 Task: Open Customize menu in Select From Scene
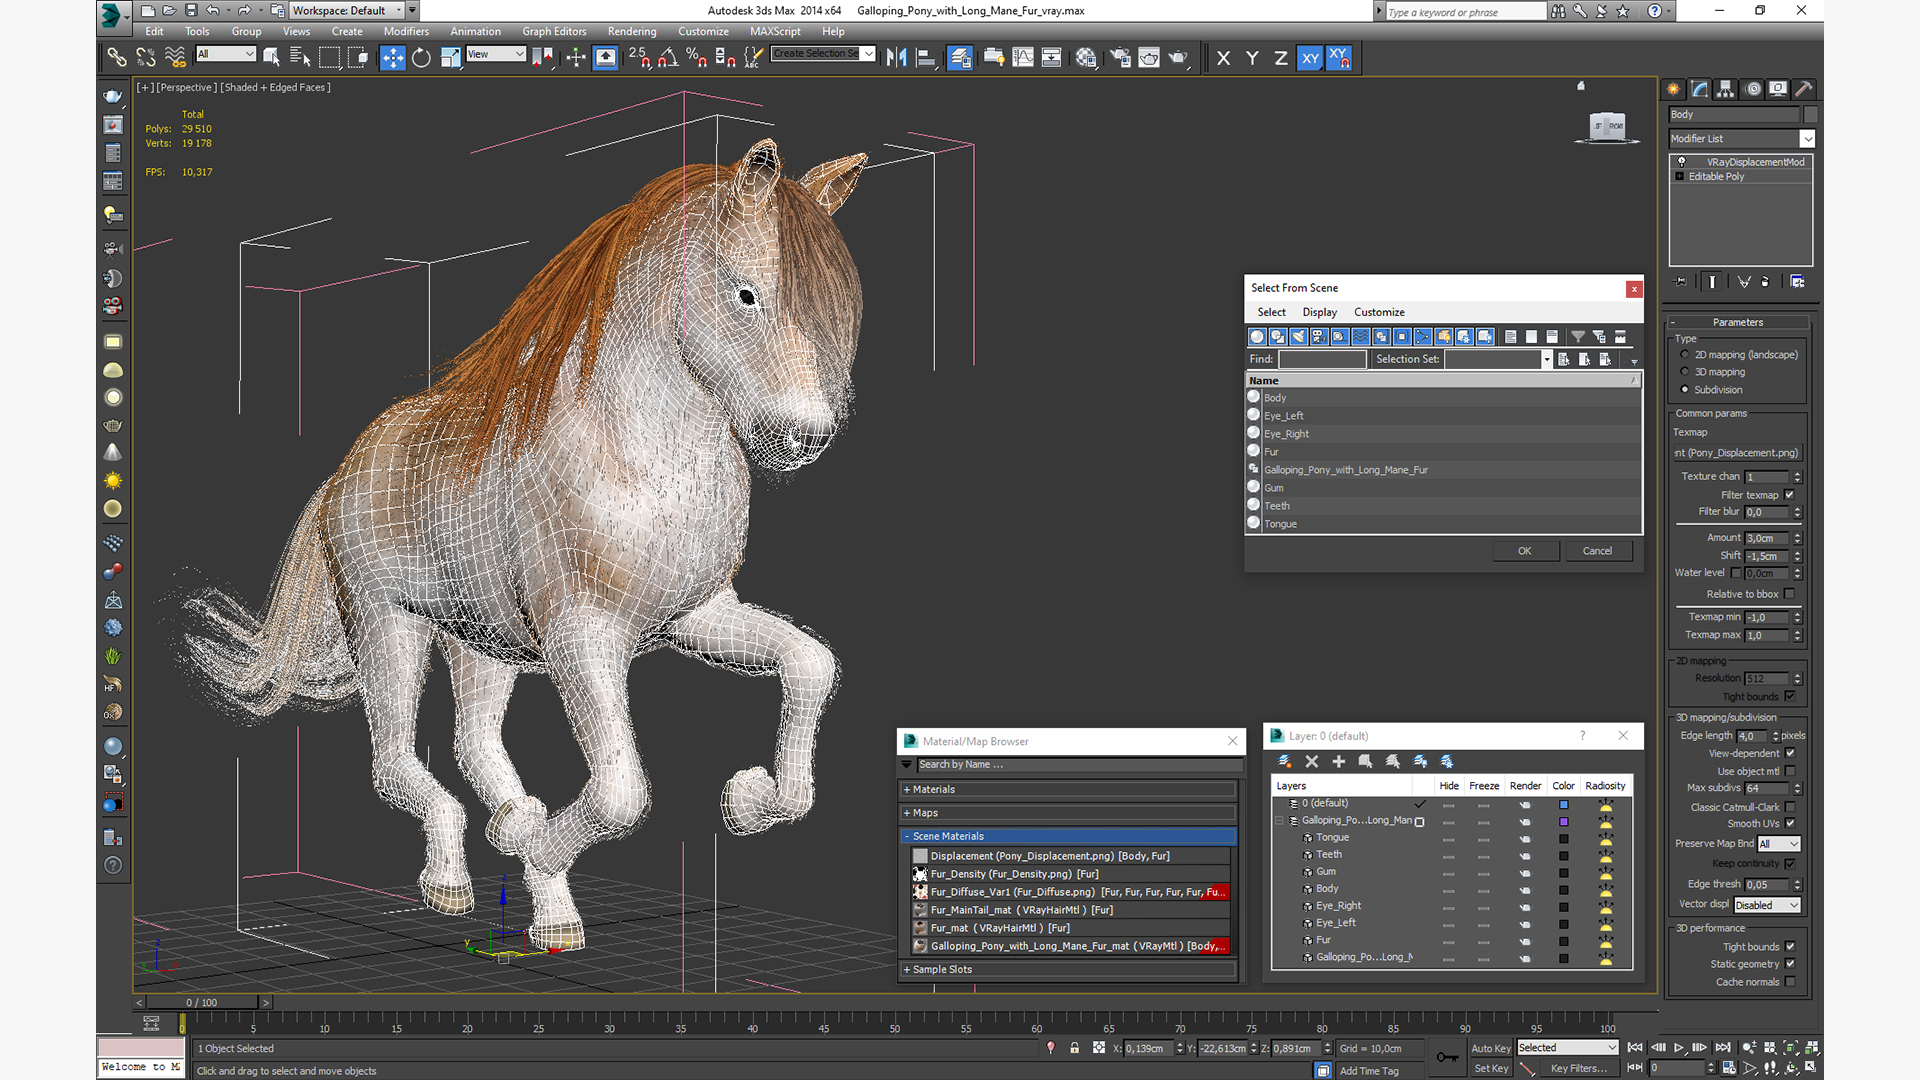pyautogui.click(x=1379, y=312)
